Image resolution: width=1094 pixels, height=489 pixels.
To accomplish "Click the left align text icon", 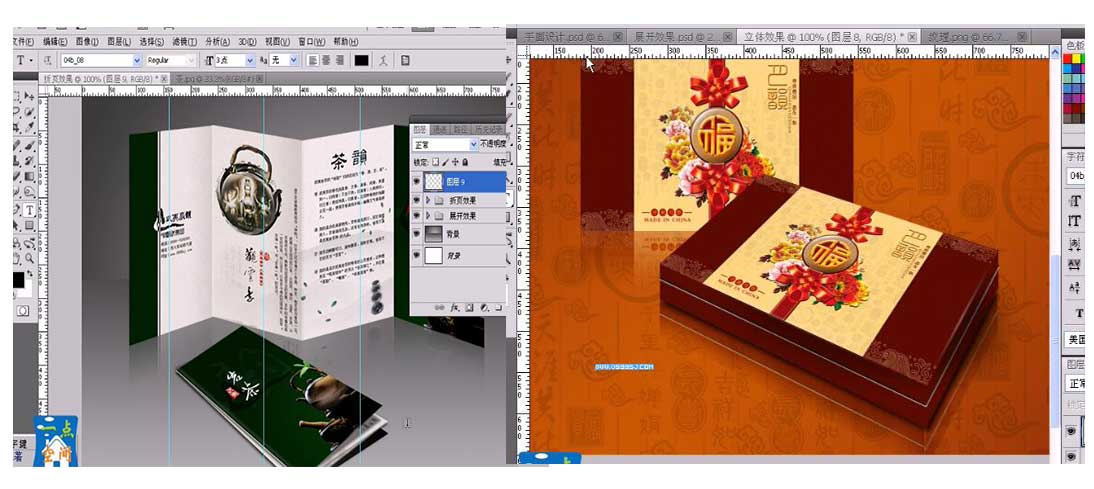I will 308,60.
